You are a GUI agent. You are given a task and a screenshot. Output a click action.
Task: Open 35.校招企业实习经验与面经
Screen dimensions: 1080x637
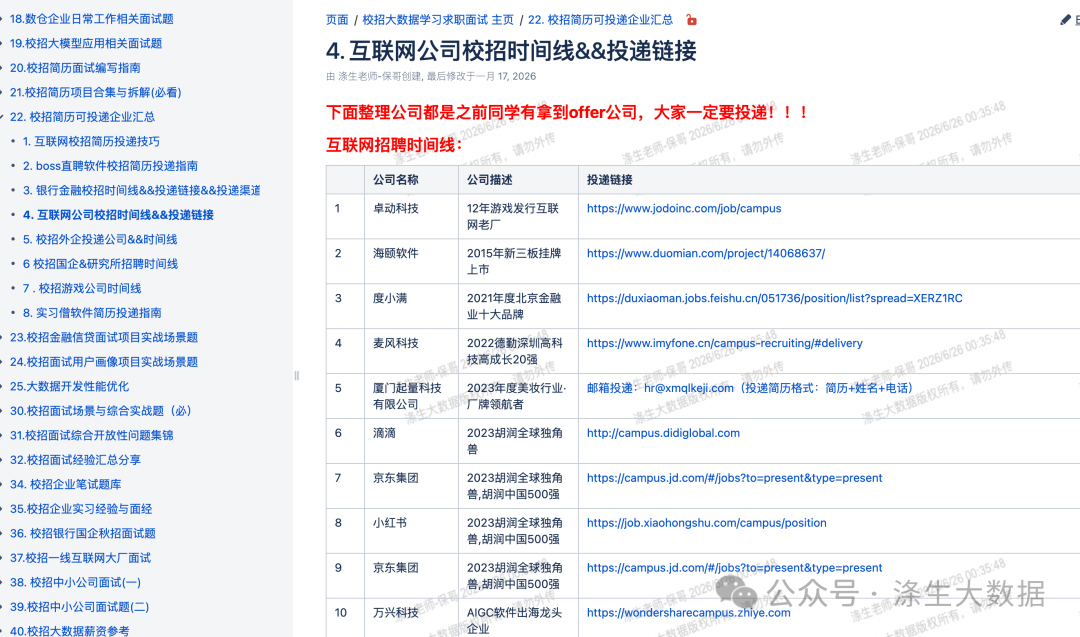[x=81, y=509]
